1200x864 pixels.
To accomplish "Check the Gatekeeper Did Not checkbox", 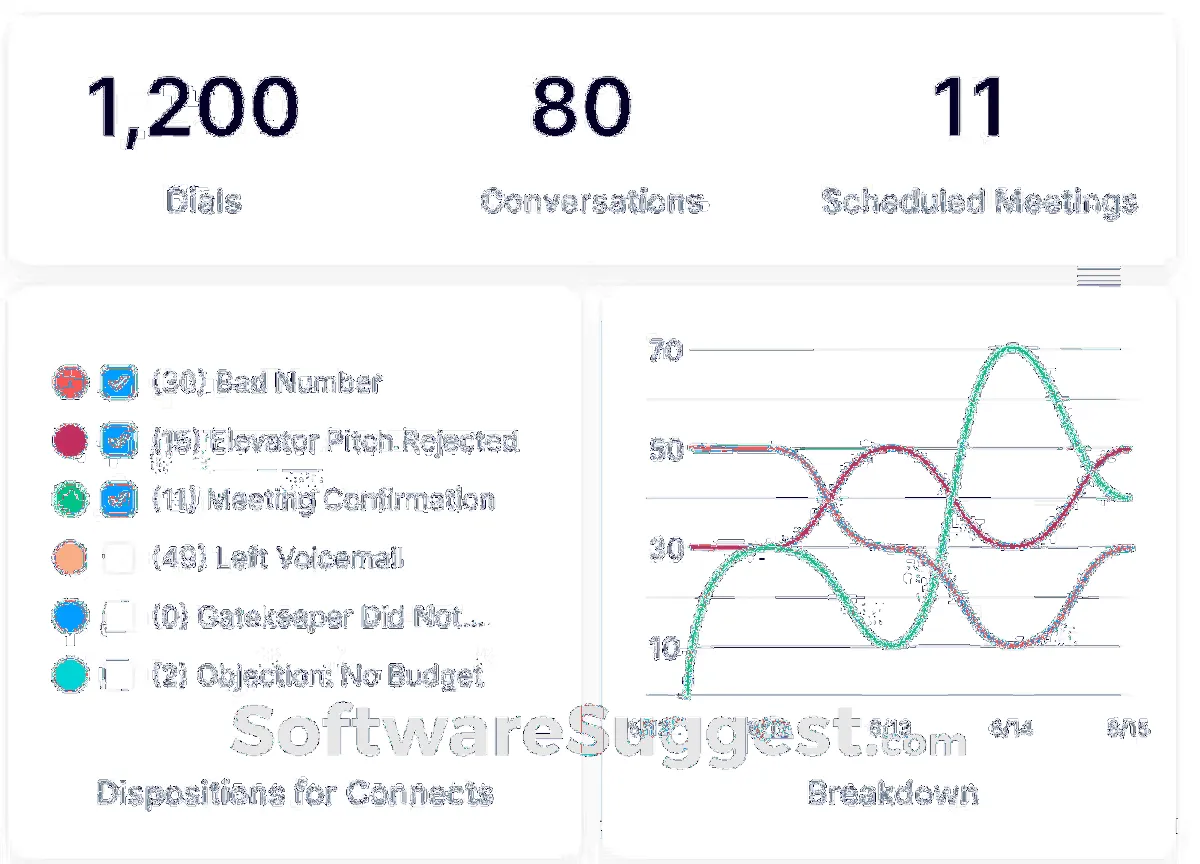I will [x=119, y=617].
